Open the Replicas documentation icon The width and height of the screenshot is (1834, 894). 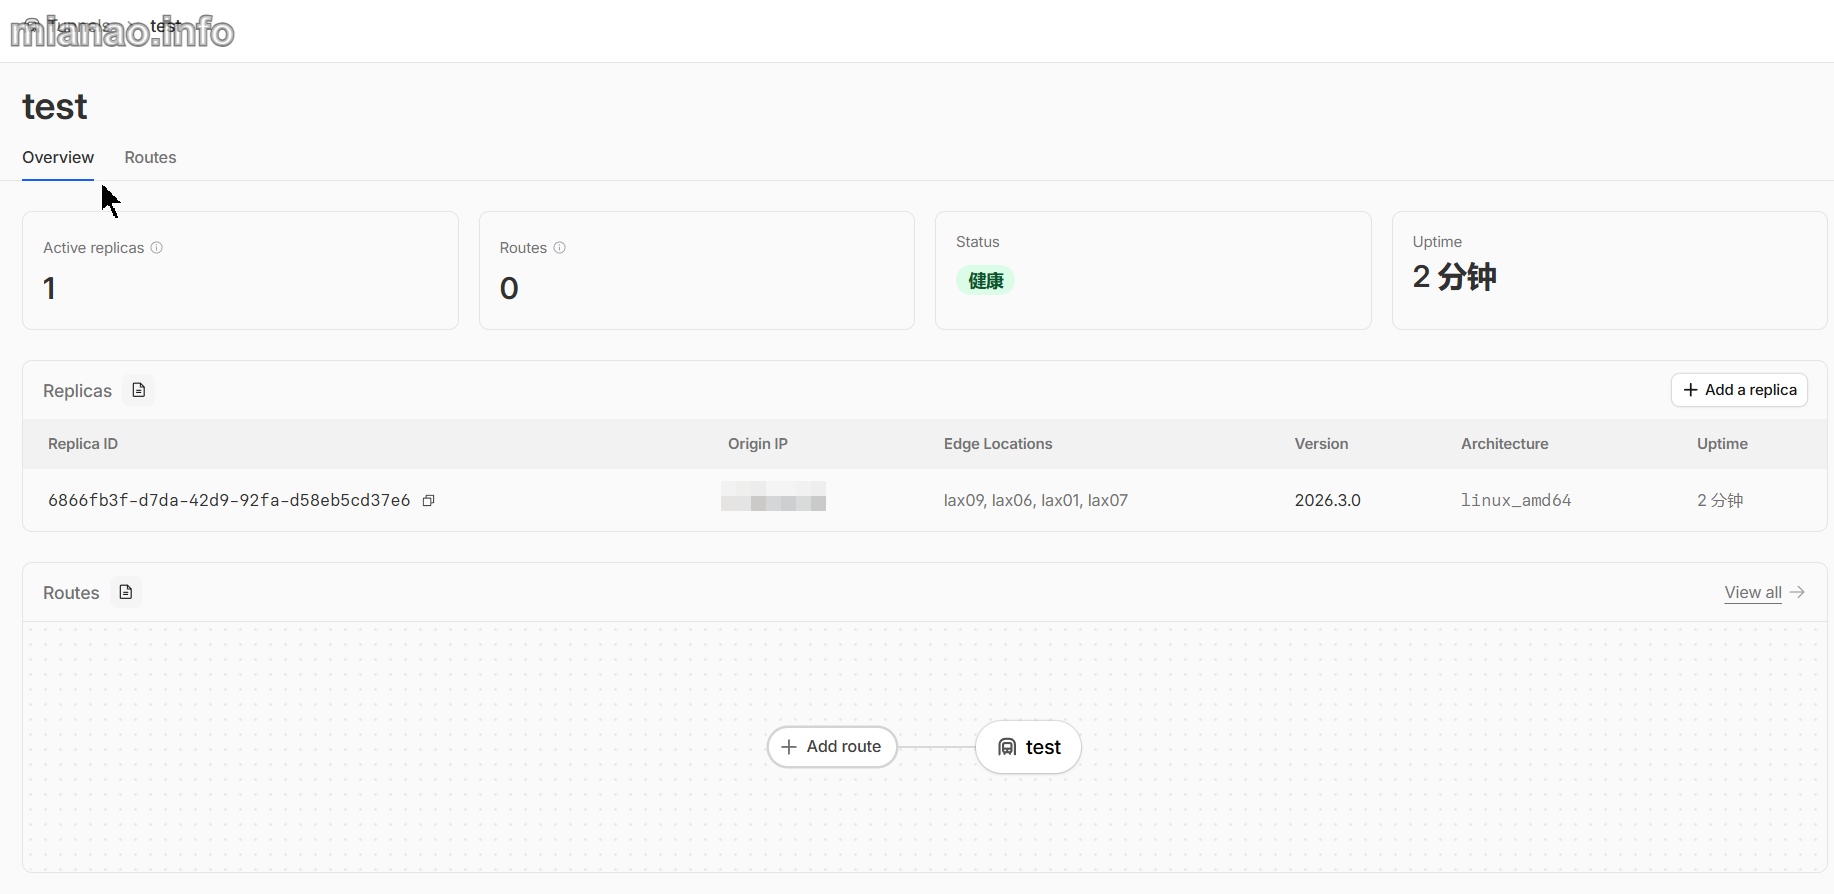tap(139, 390)
